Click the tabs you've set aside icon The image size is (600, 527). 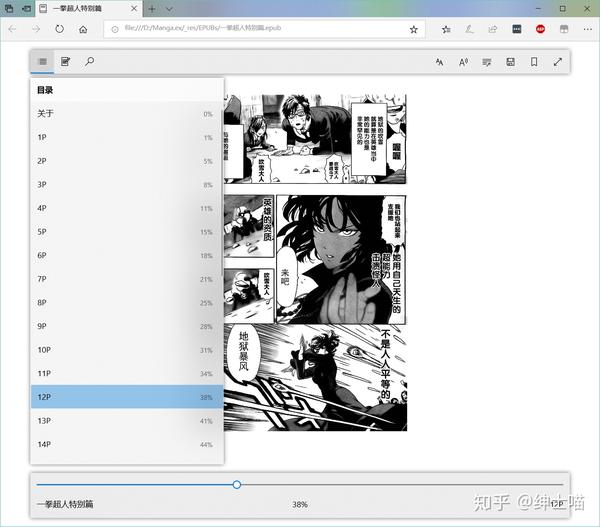[x=9, y=8]
